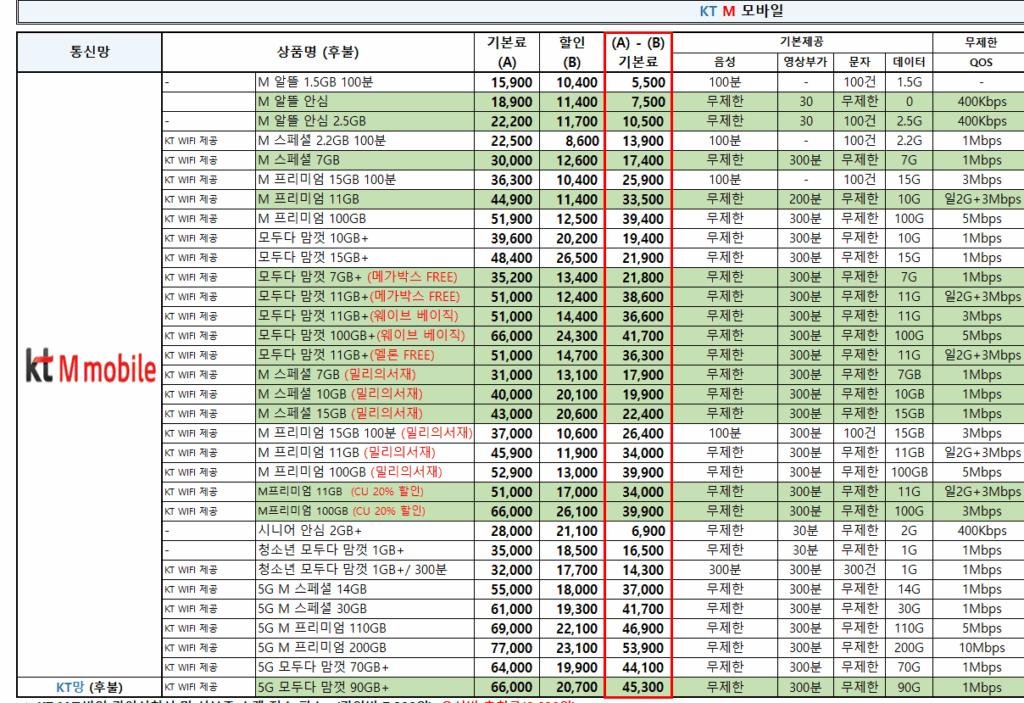Screen dimensions: 1024x703
Task: Select '모두다 맘껏 11GB+(멜론 FREE)' plan
Action: 346,355
